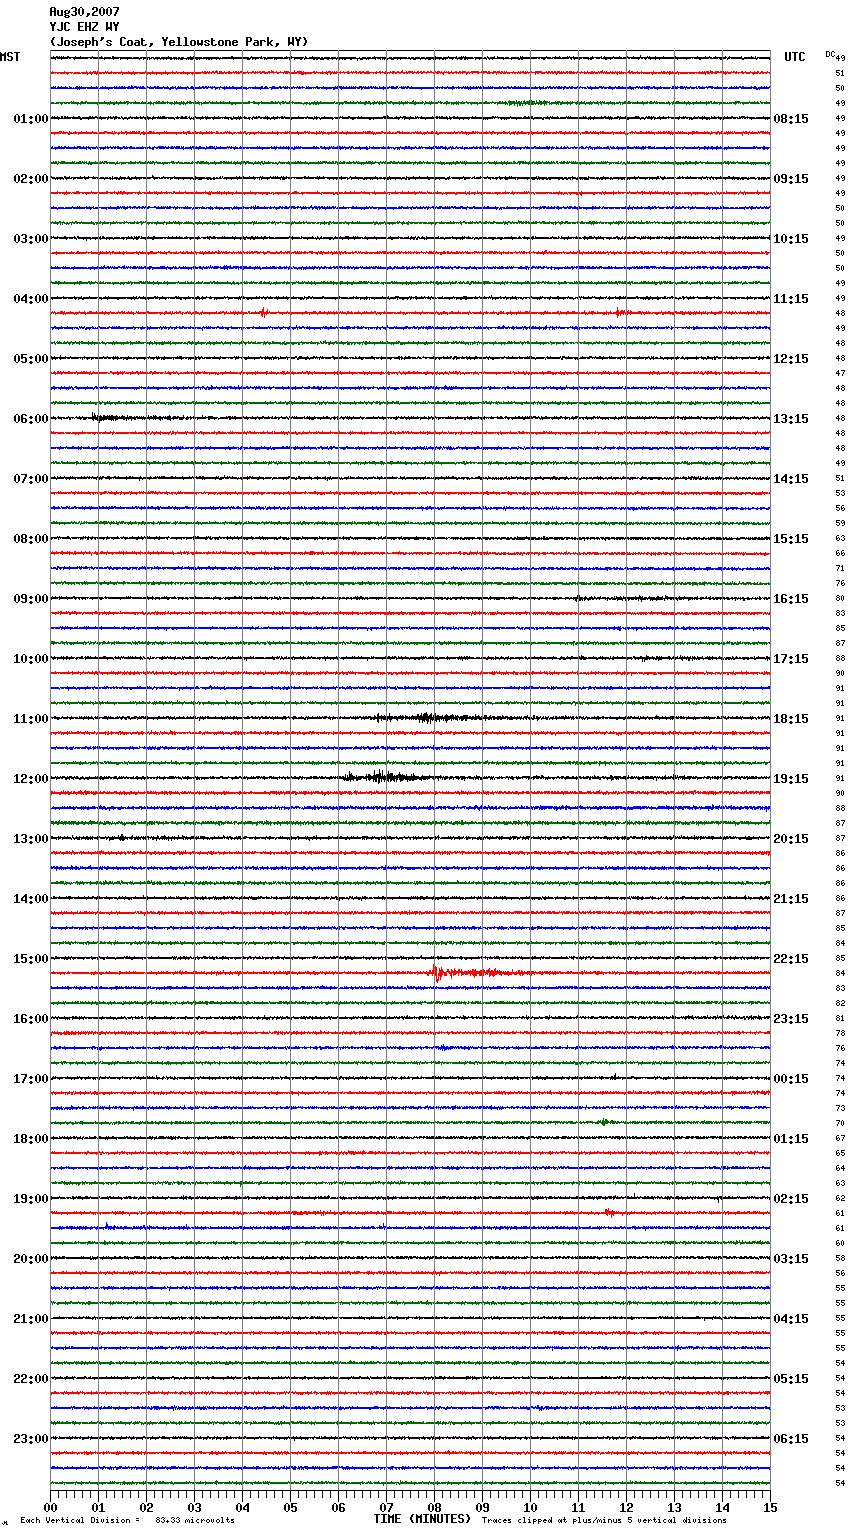
Task: Click the '03' minute axis tick label
Action: [194, 1507]
